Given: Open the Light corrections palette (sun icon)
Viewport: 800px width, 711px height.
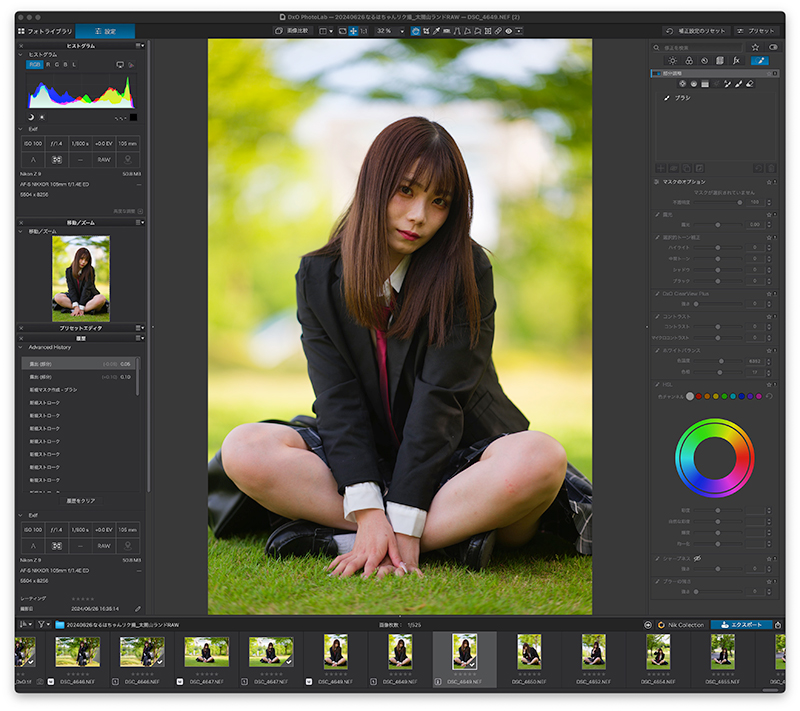Looking at the screenshot, I should 672,61.
